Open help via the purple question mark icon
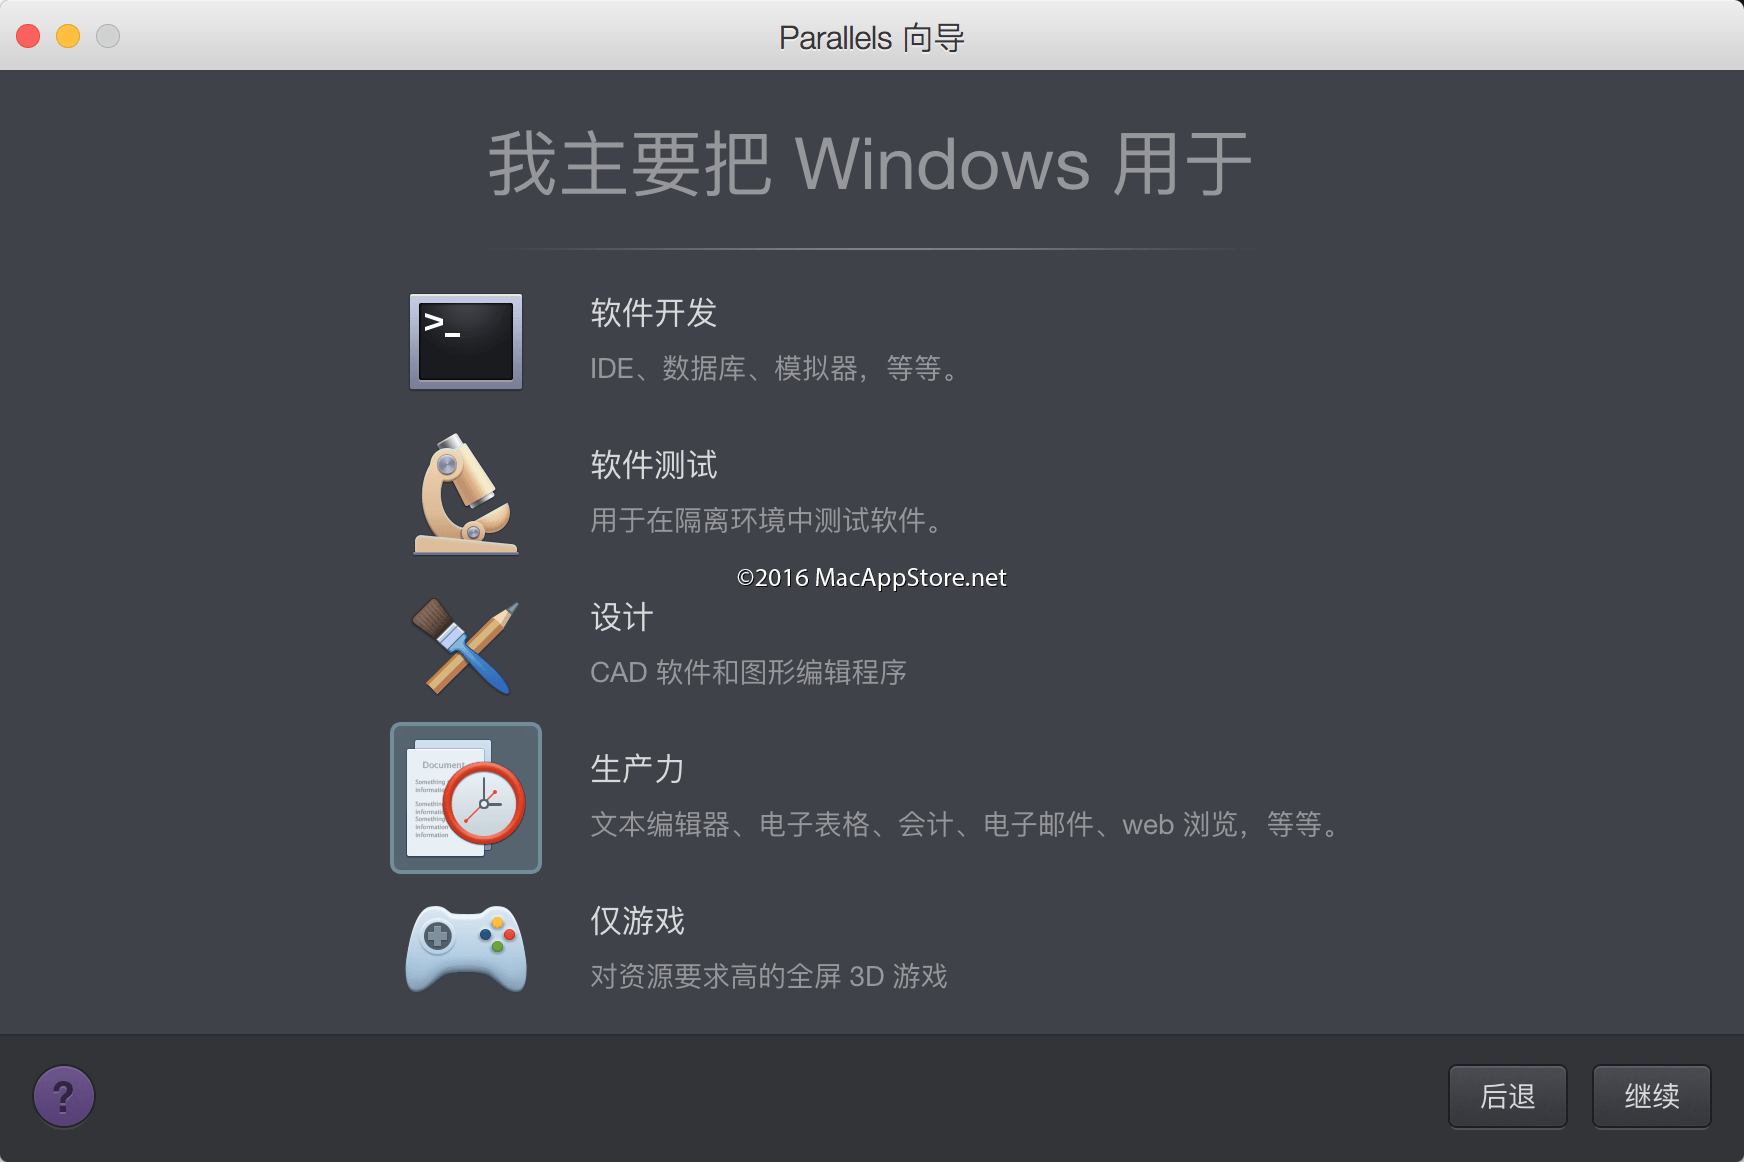 63,1096
